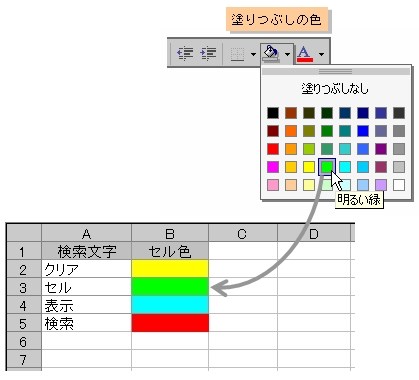Screen dimensions: 419x380
Task: Pick the magenta pink swatch
Action: (273, 167)
